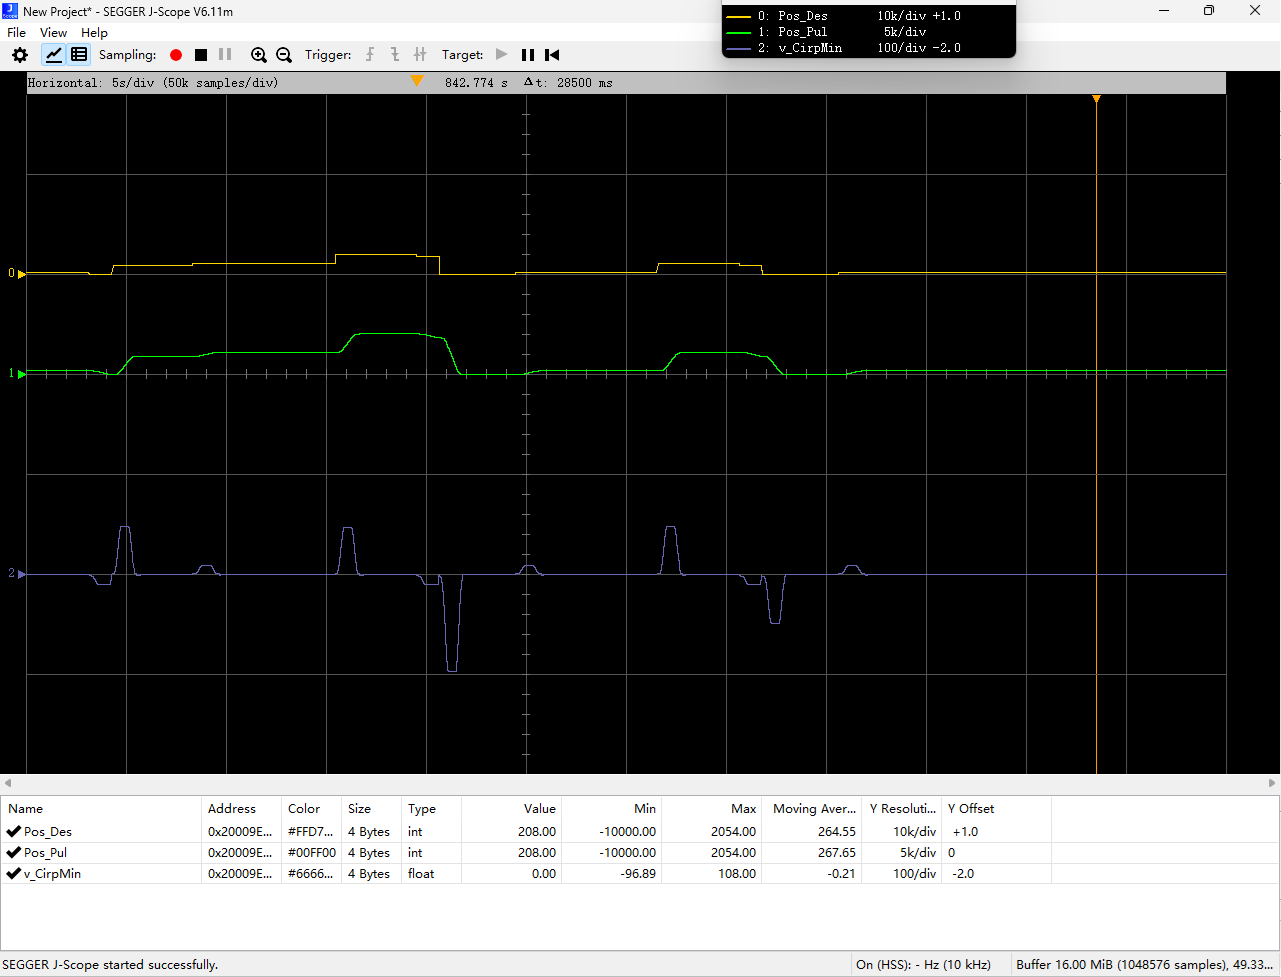Switch to table data view icon
The height and width of the screenshot is (977, 1281).
79,55
